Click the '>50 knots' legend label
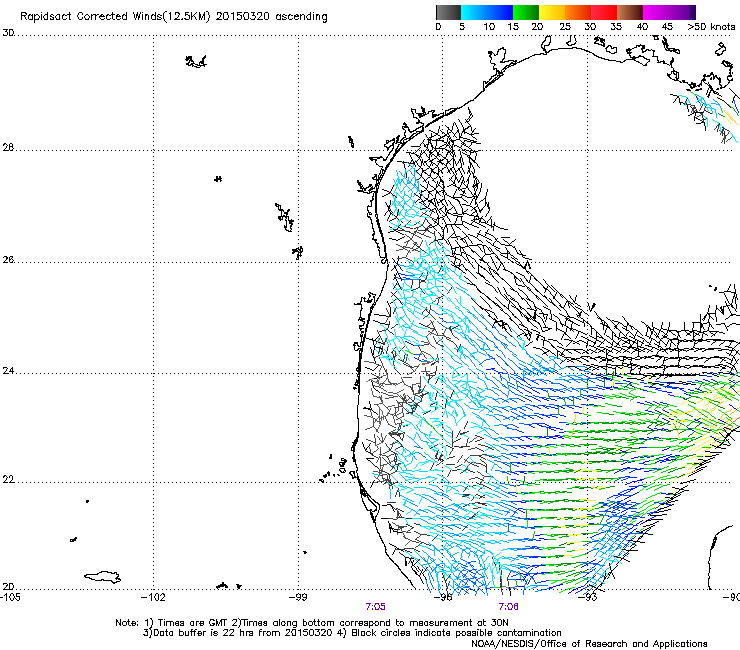Image resolution: width=740 pixels, height=650 pixels. click(x=711, y=27)
